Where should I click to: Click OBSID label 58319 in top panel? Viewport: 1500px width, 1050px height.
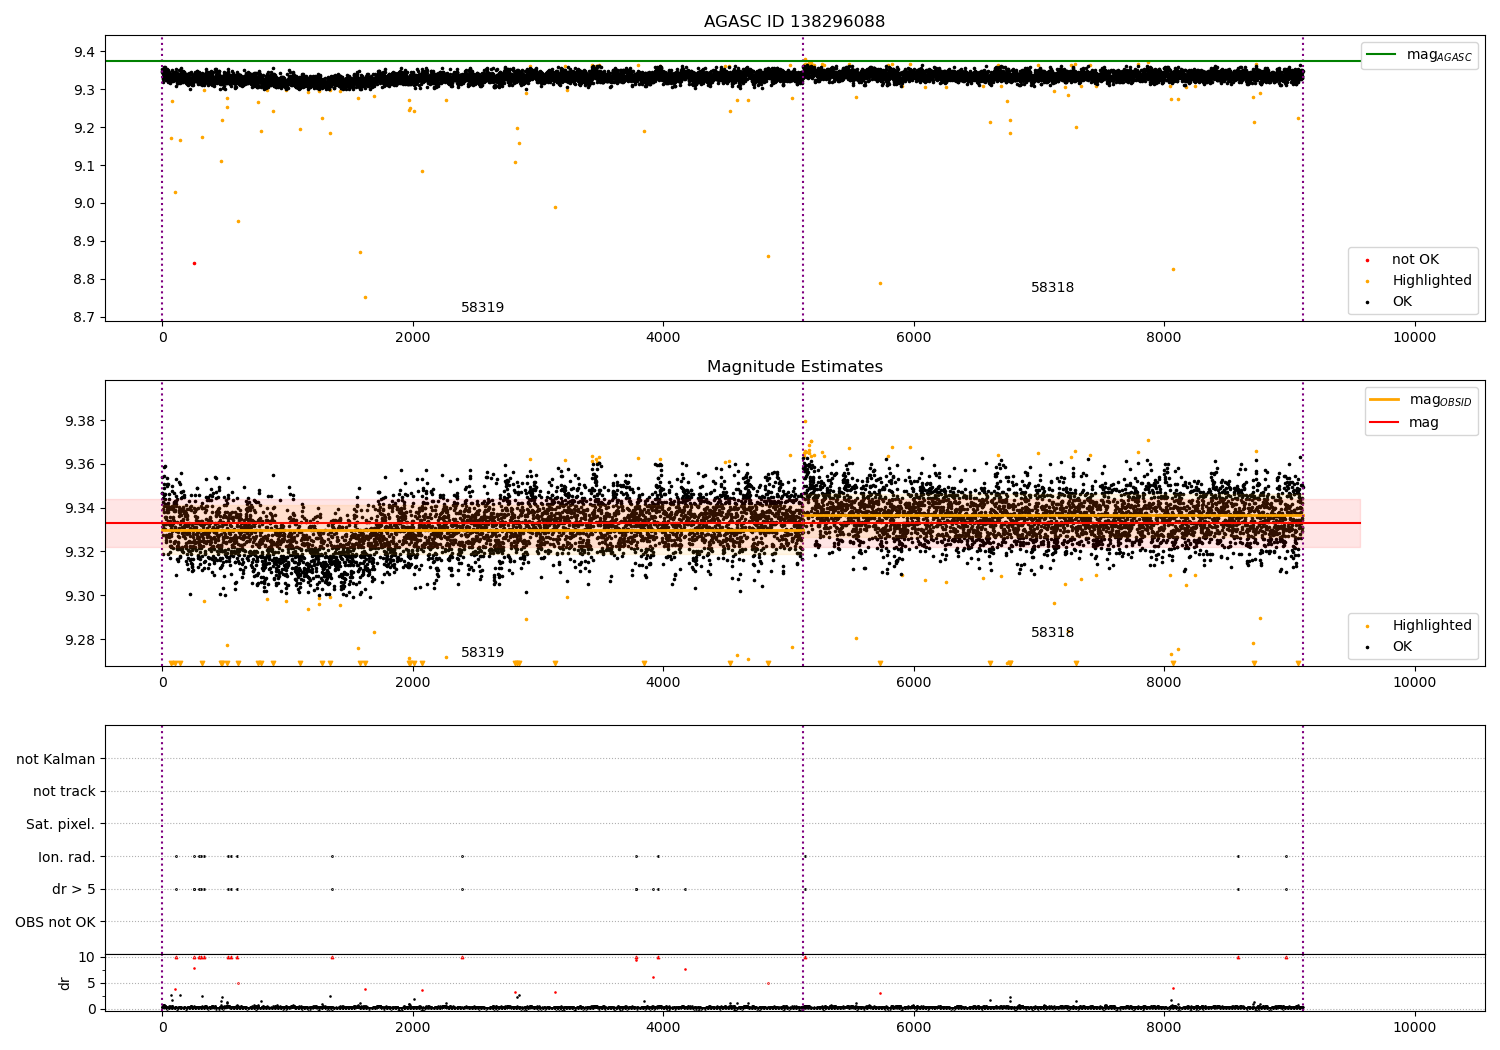coord(482,308)
